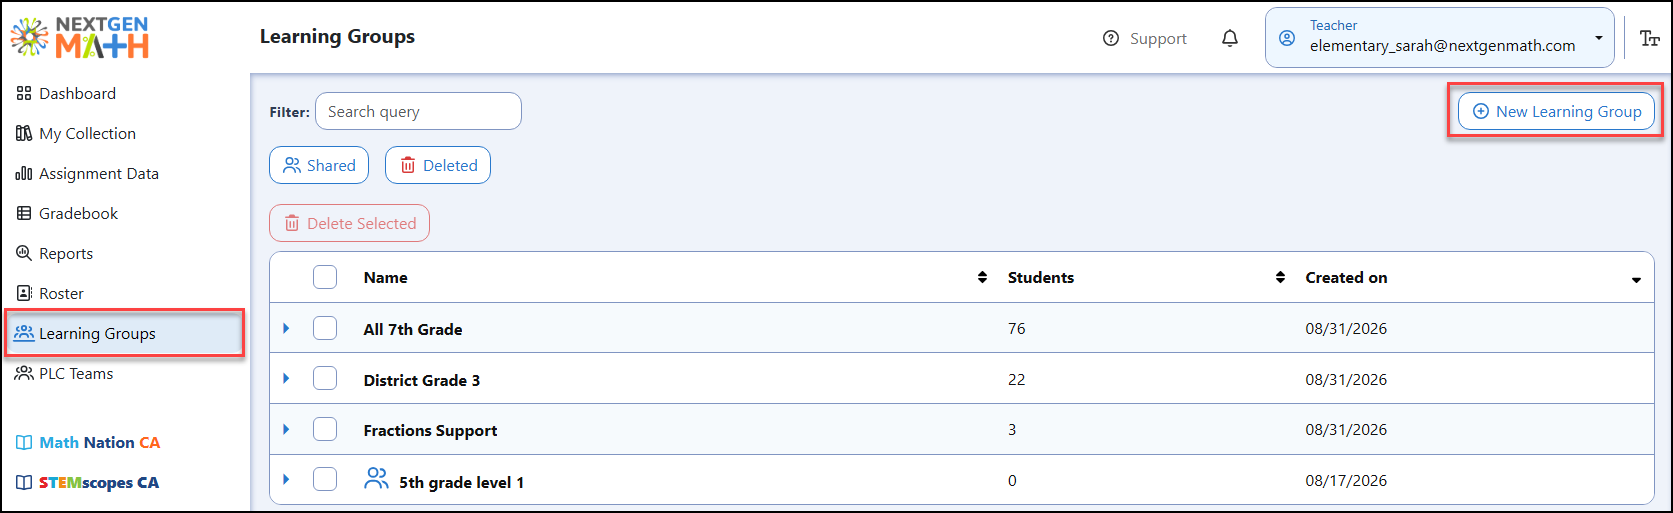This screenshot has height=513, width=1673.
Task: Check the Fractions Support row checkbox
Action: tap(325, 430)
